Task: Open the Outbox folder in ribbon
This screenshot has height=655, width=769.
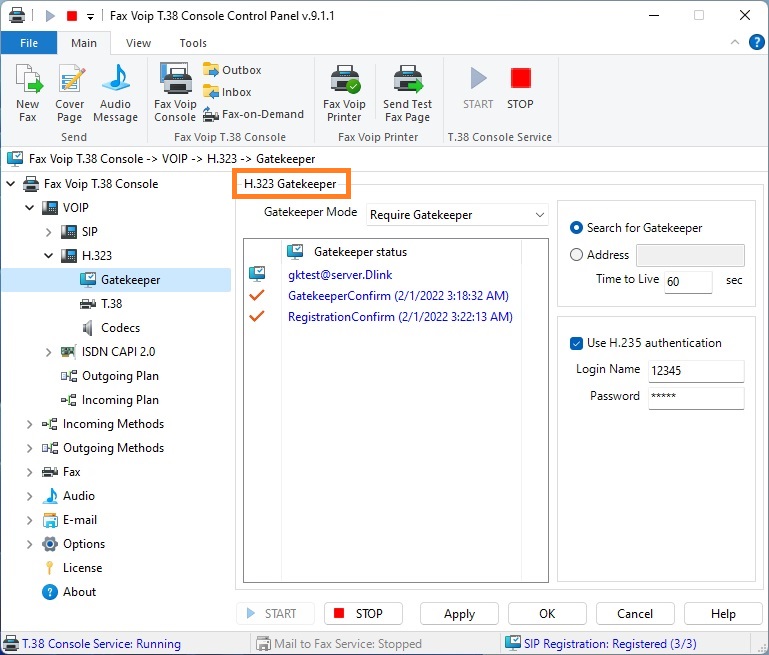Action: pos(232,70)
